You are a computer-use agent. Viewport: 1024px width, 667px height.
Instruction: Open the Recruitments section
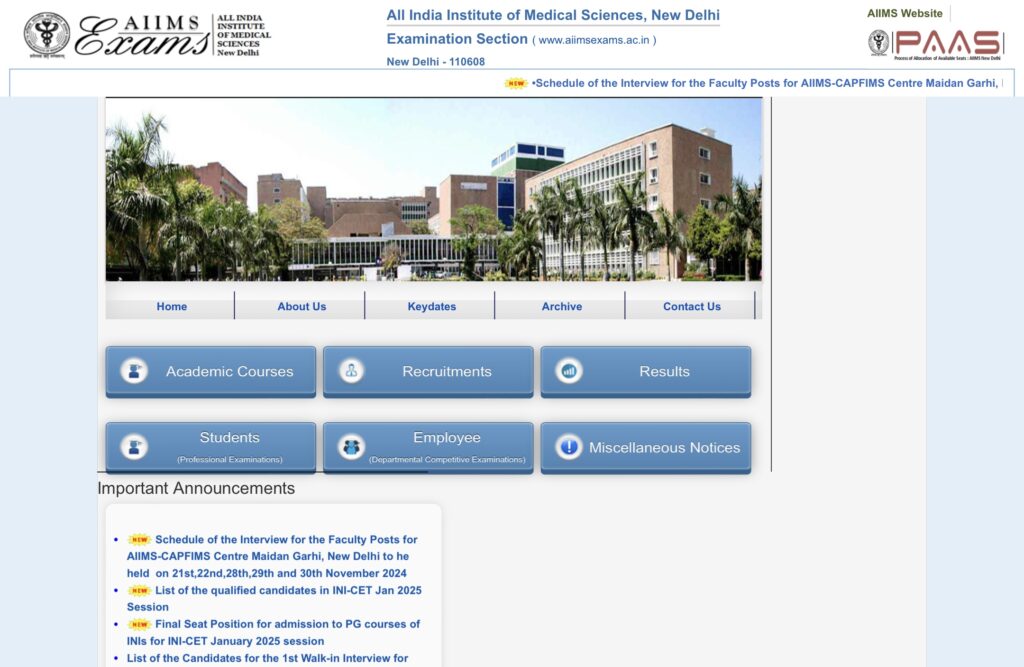[428, 372]
